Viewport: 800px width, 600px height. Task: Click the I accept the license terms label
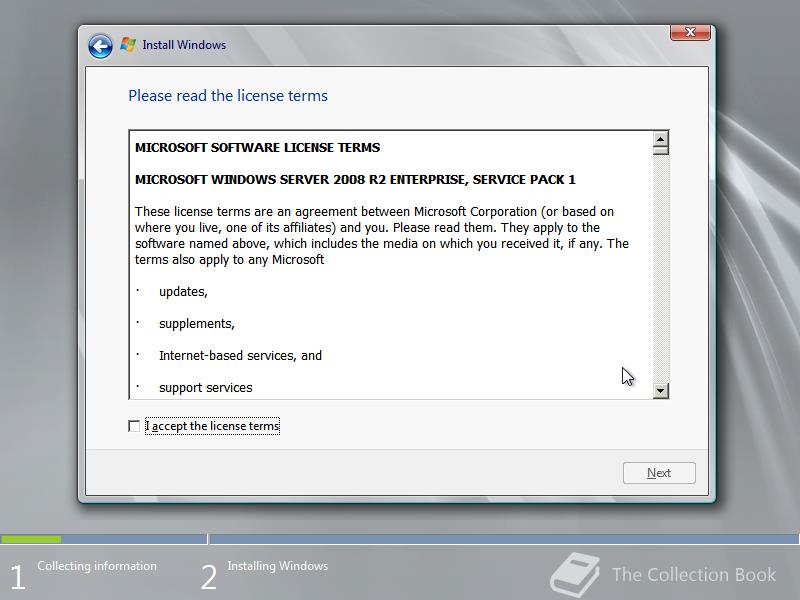[212, 426]
